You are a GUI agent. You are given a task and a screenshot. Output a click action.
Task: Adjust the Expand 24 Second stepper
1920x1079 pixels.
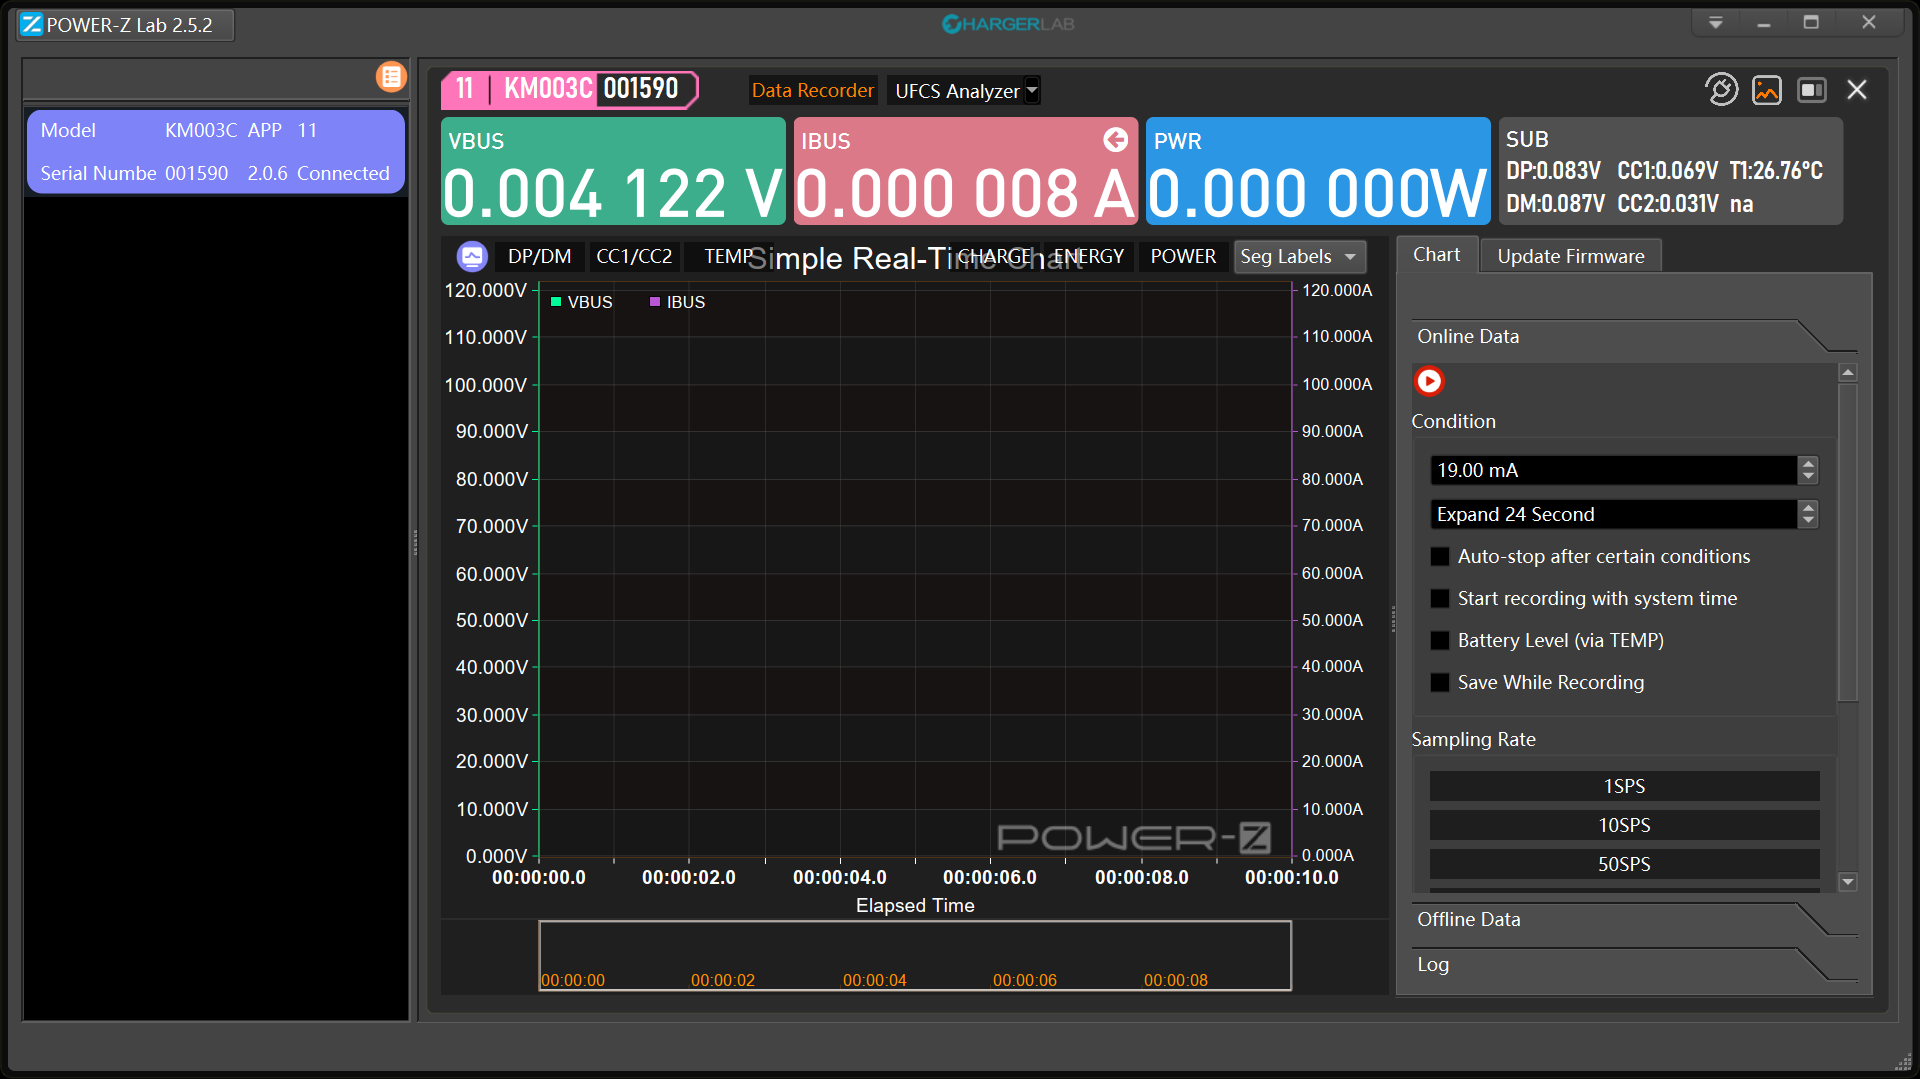(x=1807, y=514)
